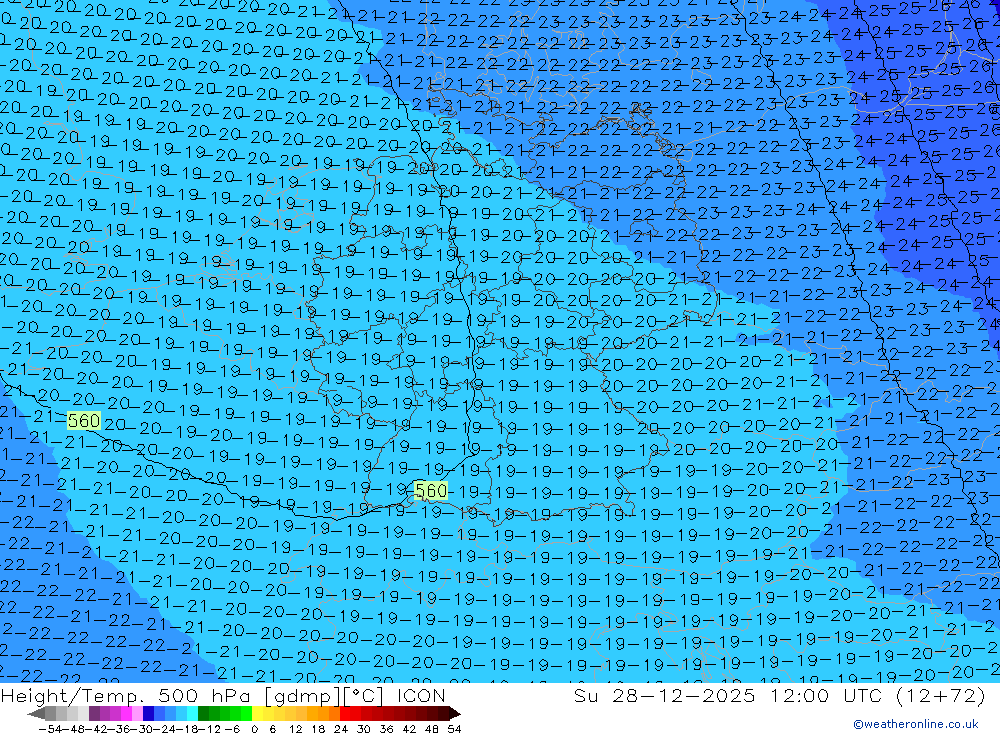Click the '-6' legend value

click(232, 729)
